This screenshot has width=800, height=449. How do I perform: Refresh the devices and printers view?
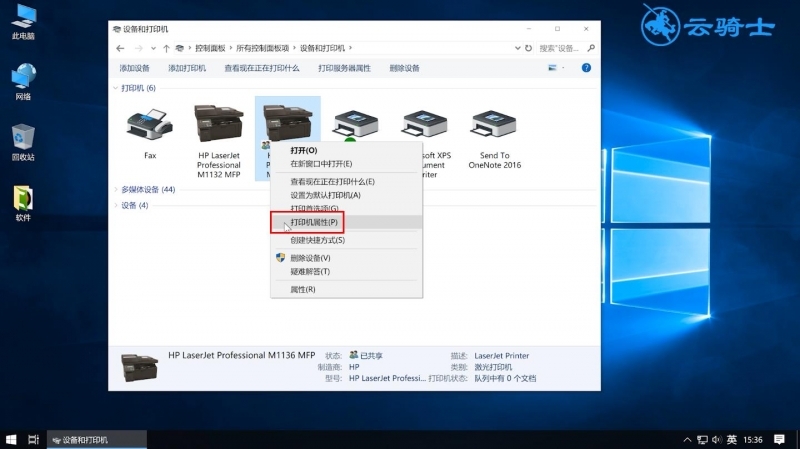pyautogui.click(x=529, y=48)
